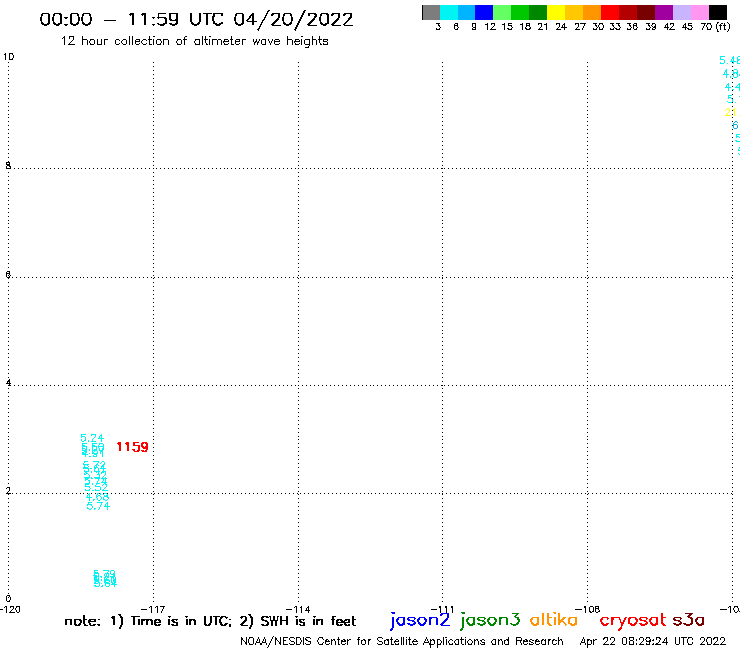
Task: Click the orange 27–30 ft swatch
Action: click(592, 12)
